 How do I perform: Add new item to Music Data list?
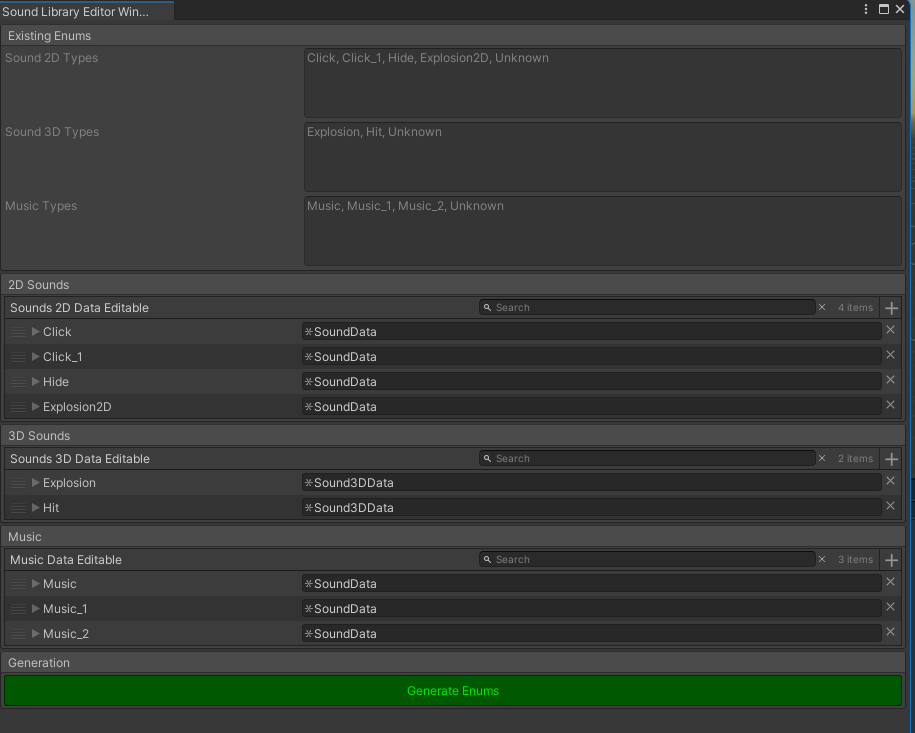(x=892, y=560)
